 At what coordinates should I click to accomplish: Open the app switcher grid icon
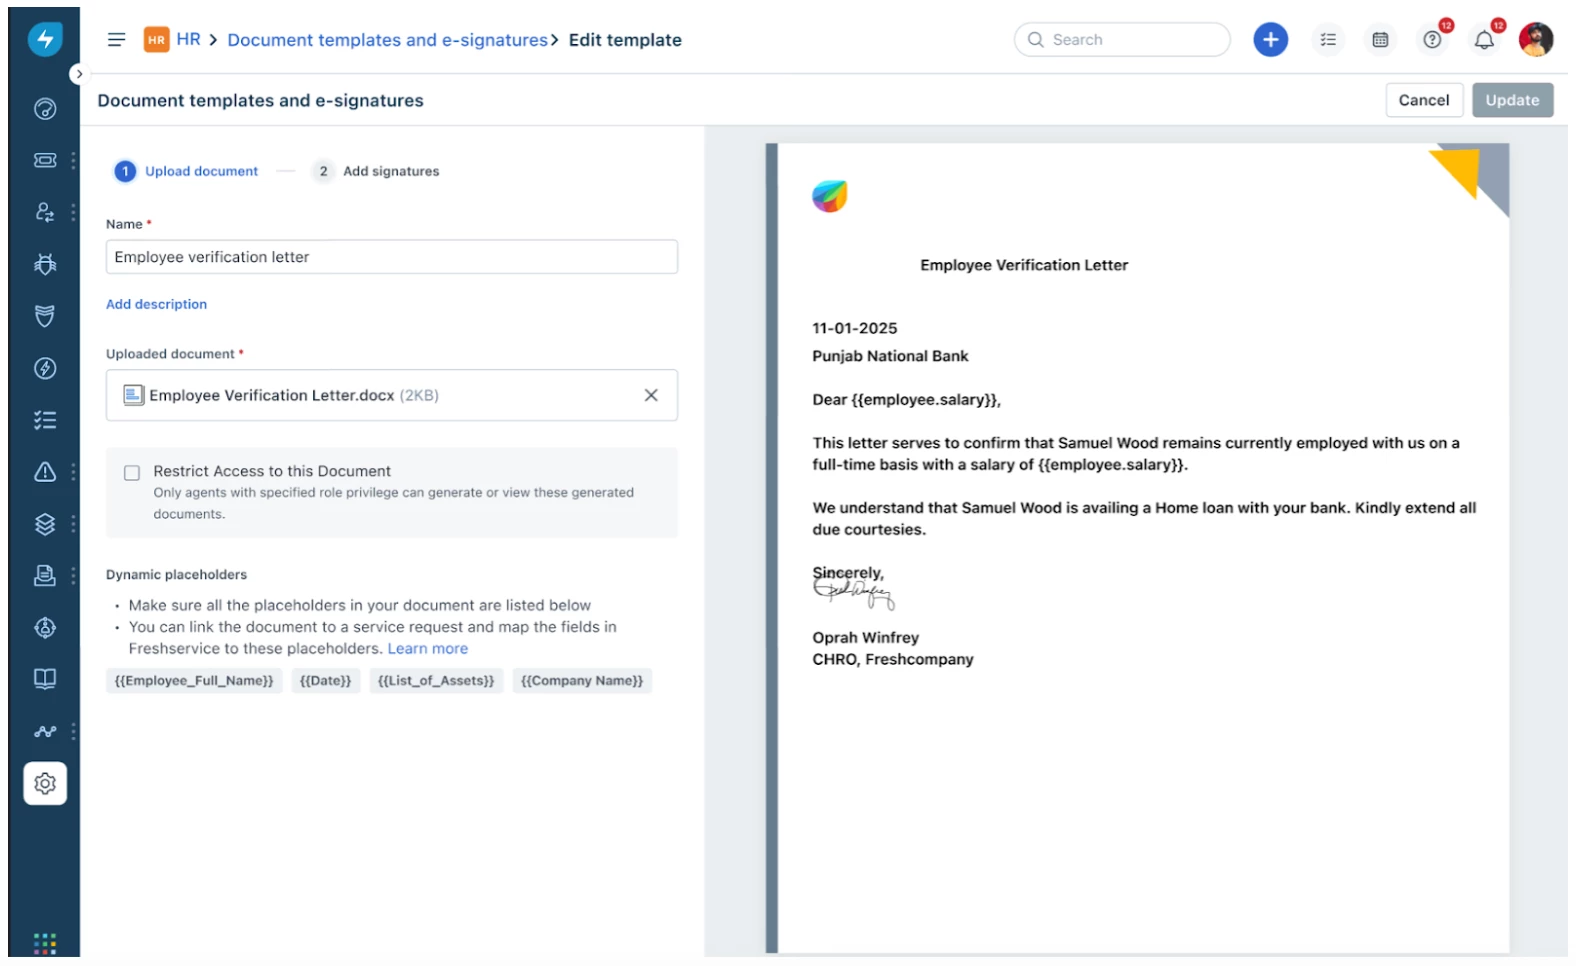[x=45, y=943]
